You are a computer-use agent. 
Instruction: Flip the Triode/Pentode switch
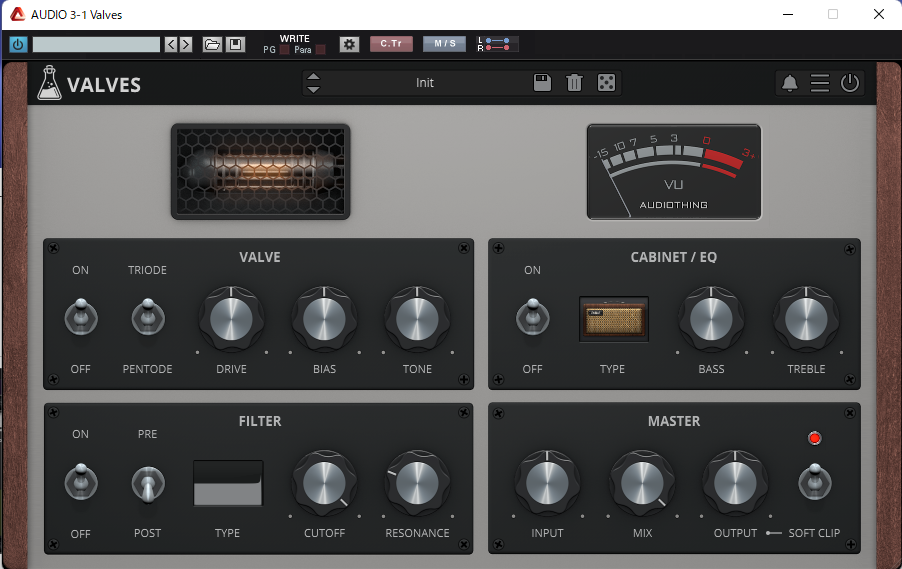coord(148,317)
